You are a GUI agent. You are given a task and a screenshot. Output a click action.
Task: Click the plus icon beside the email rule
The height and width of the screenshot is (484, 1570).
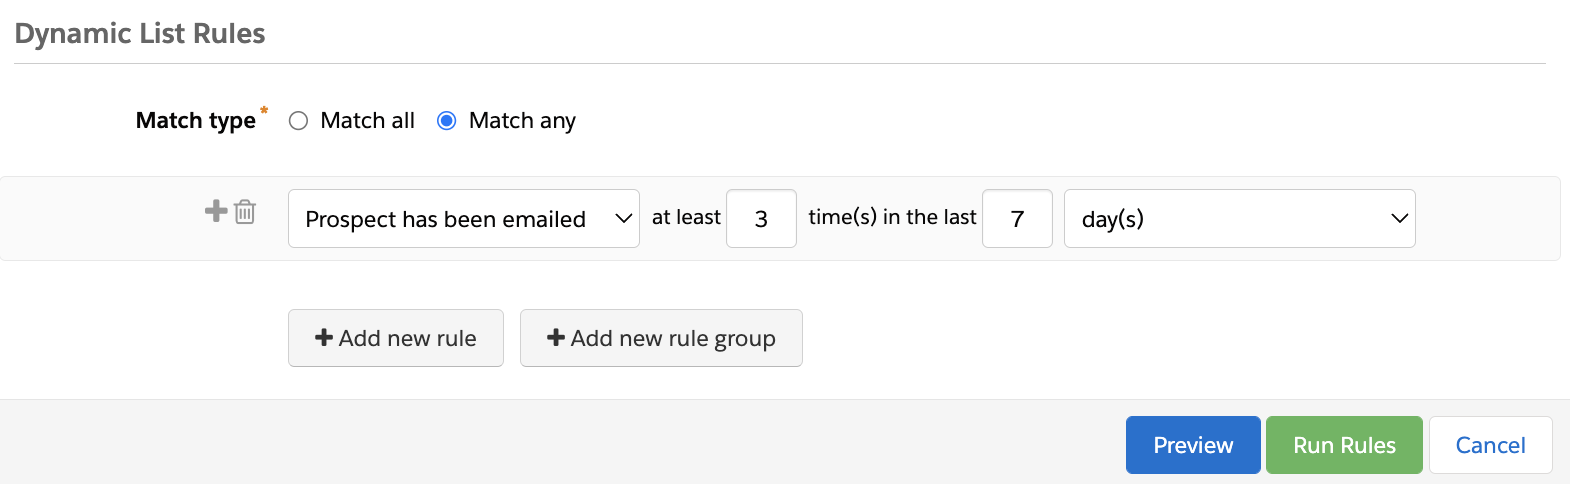pos(215,211)
